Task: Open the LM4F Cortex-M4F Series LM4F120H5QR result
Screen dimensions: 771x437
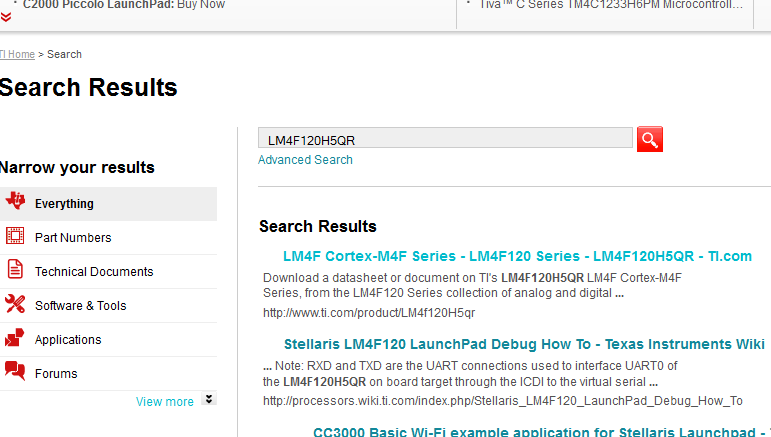Action: [x=517, y=256]
